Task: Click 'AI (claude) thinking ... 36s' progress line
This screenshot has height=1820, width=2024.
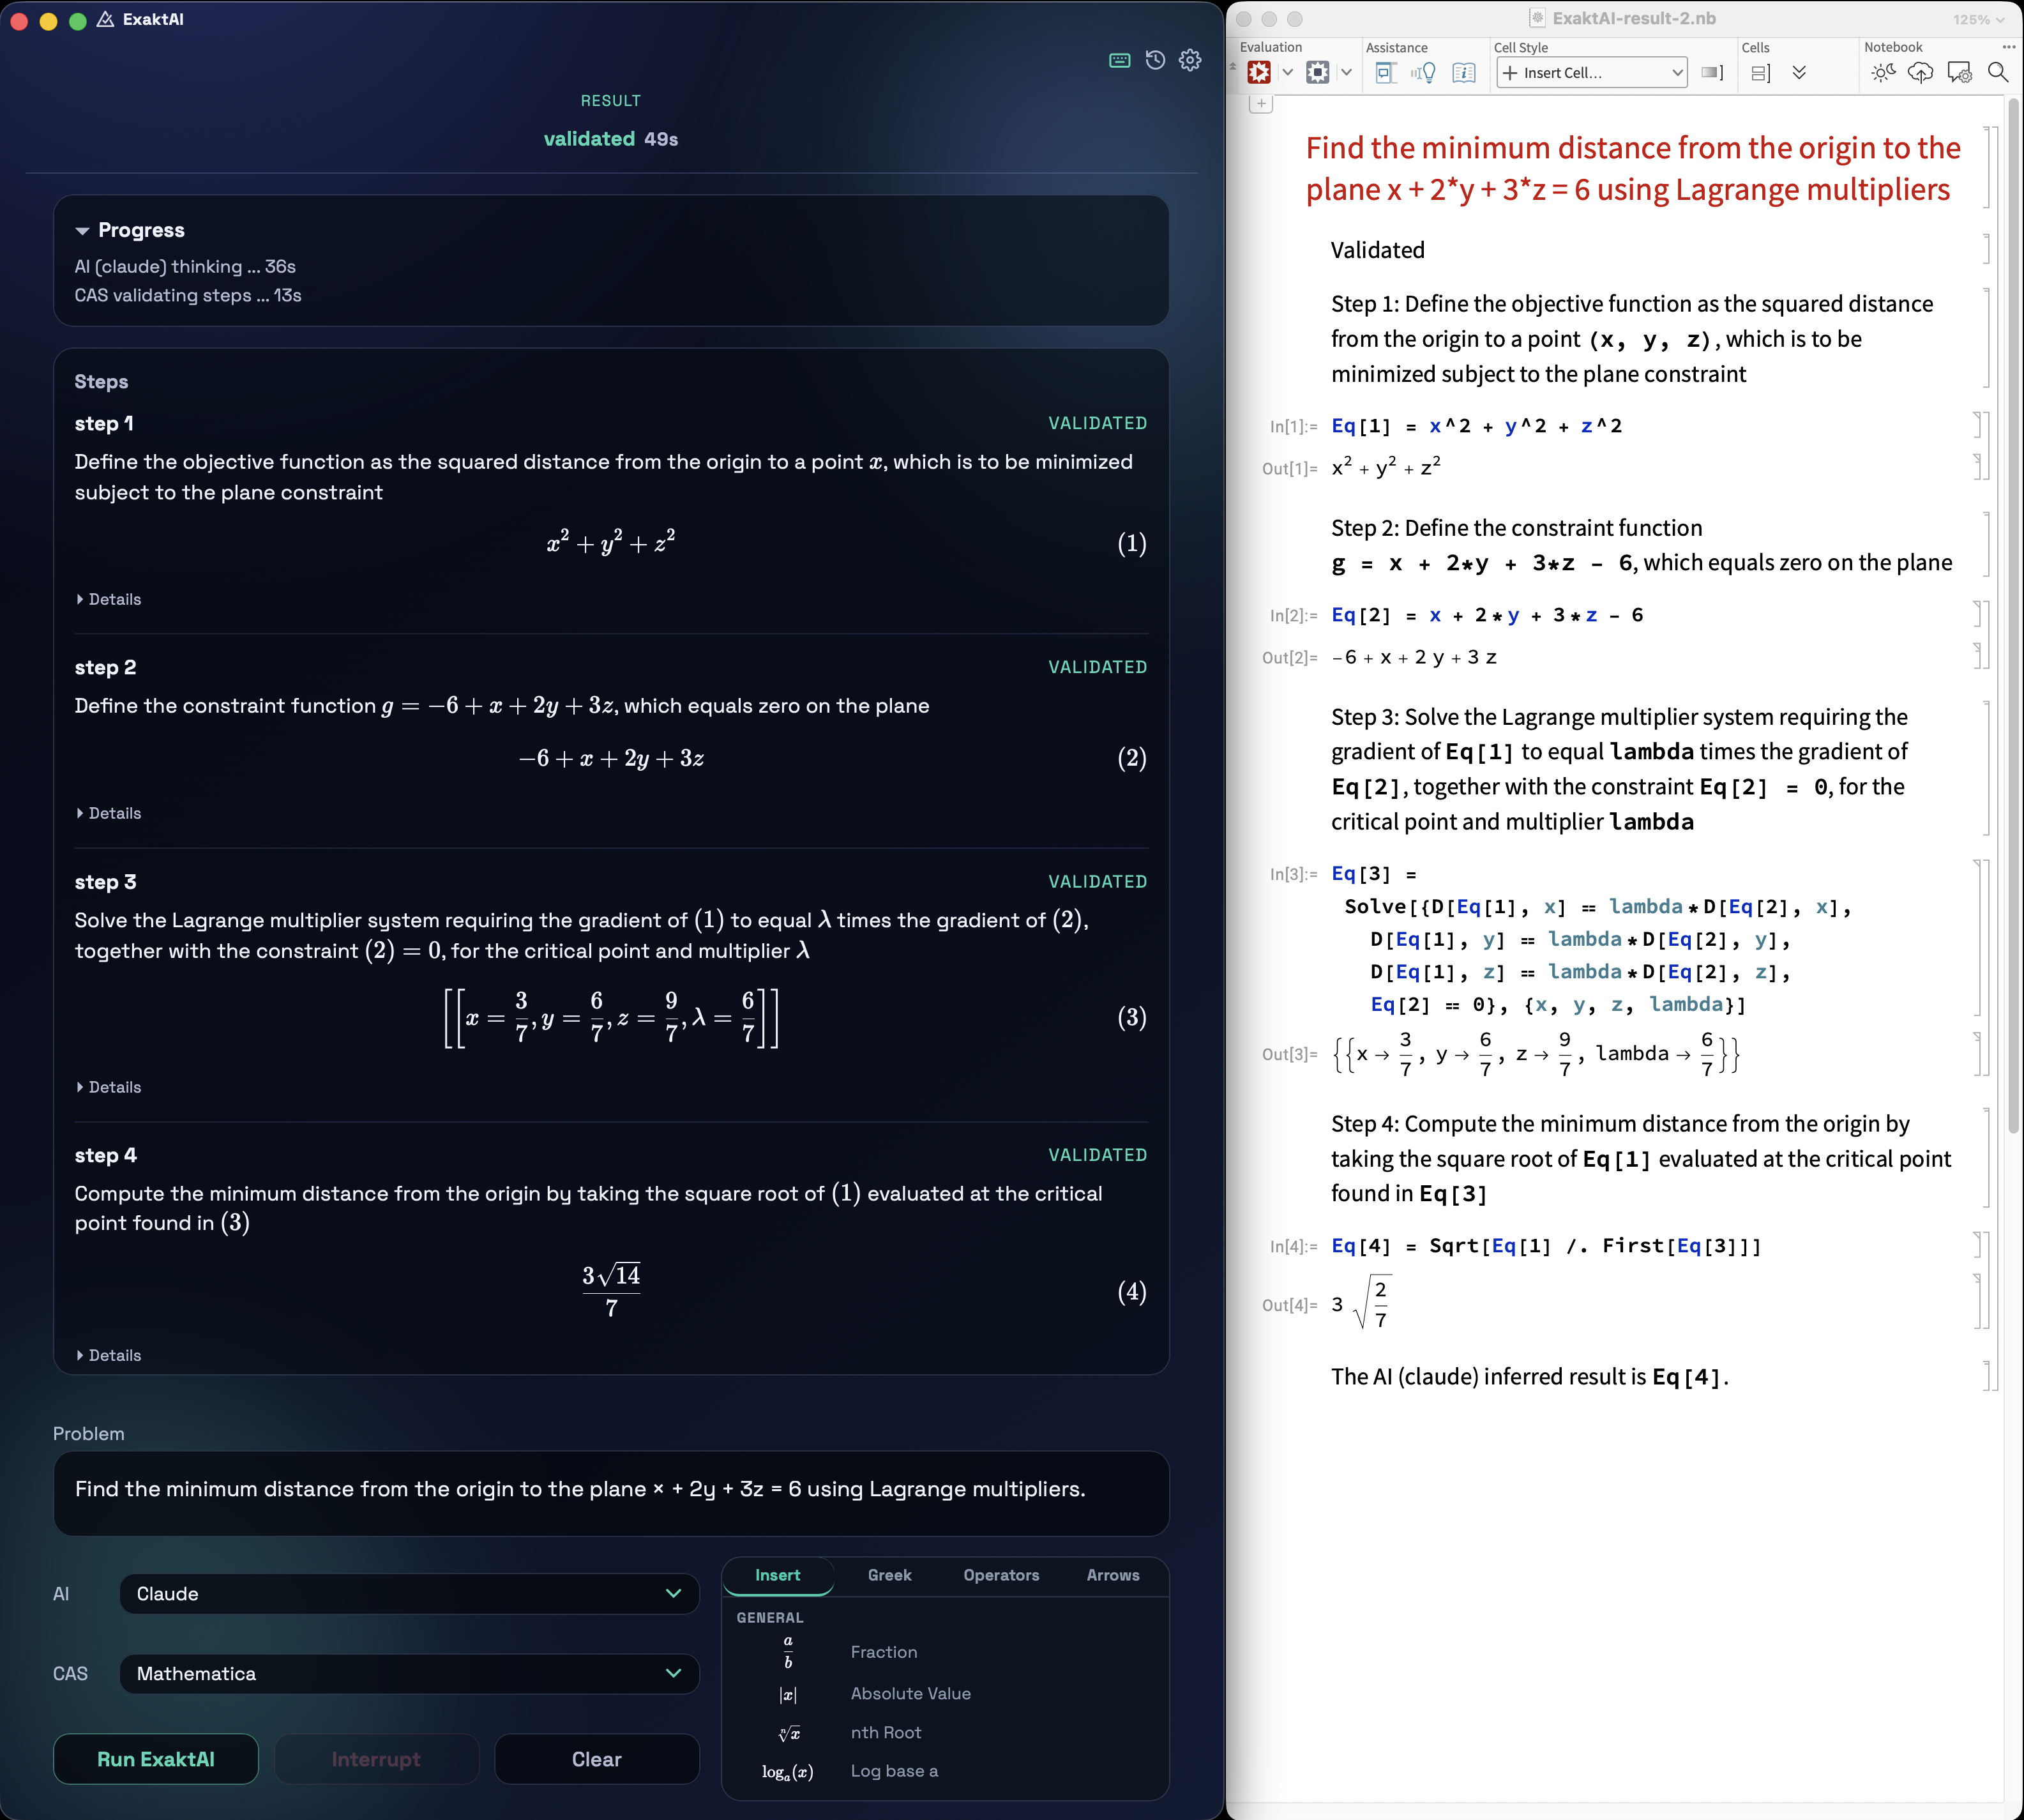Action: click(x=185, y=267)
